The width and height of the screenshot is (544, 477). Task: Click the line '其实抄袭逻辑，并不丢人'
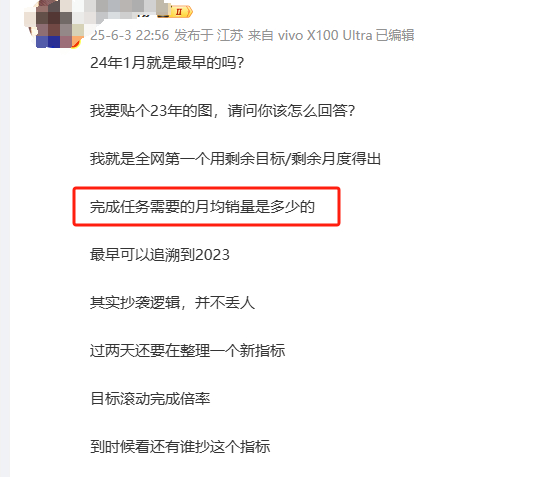pos(172,303)
